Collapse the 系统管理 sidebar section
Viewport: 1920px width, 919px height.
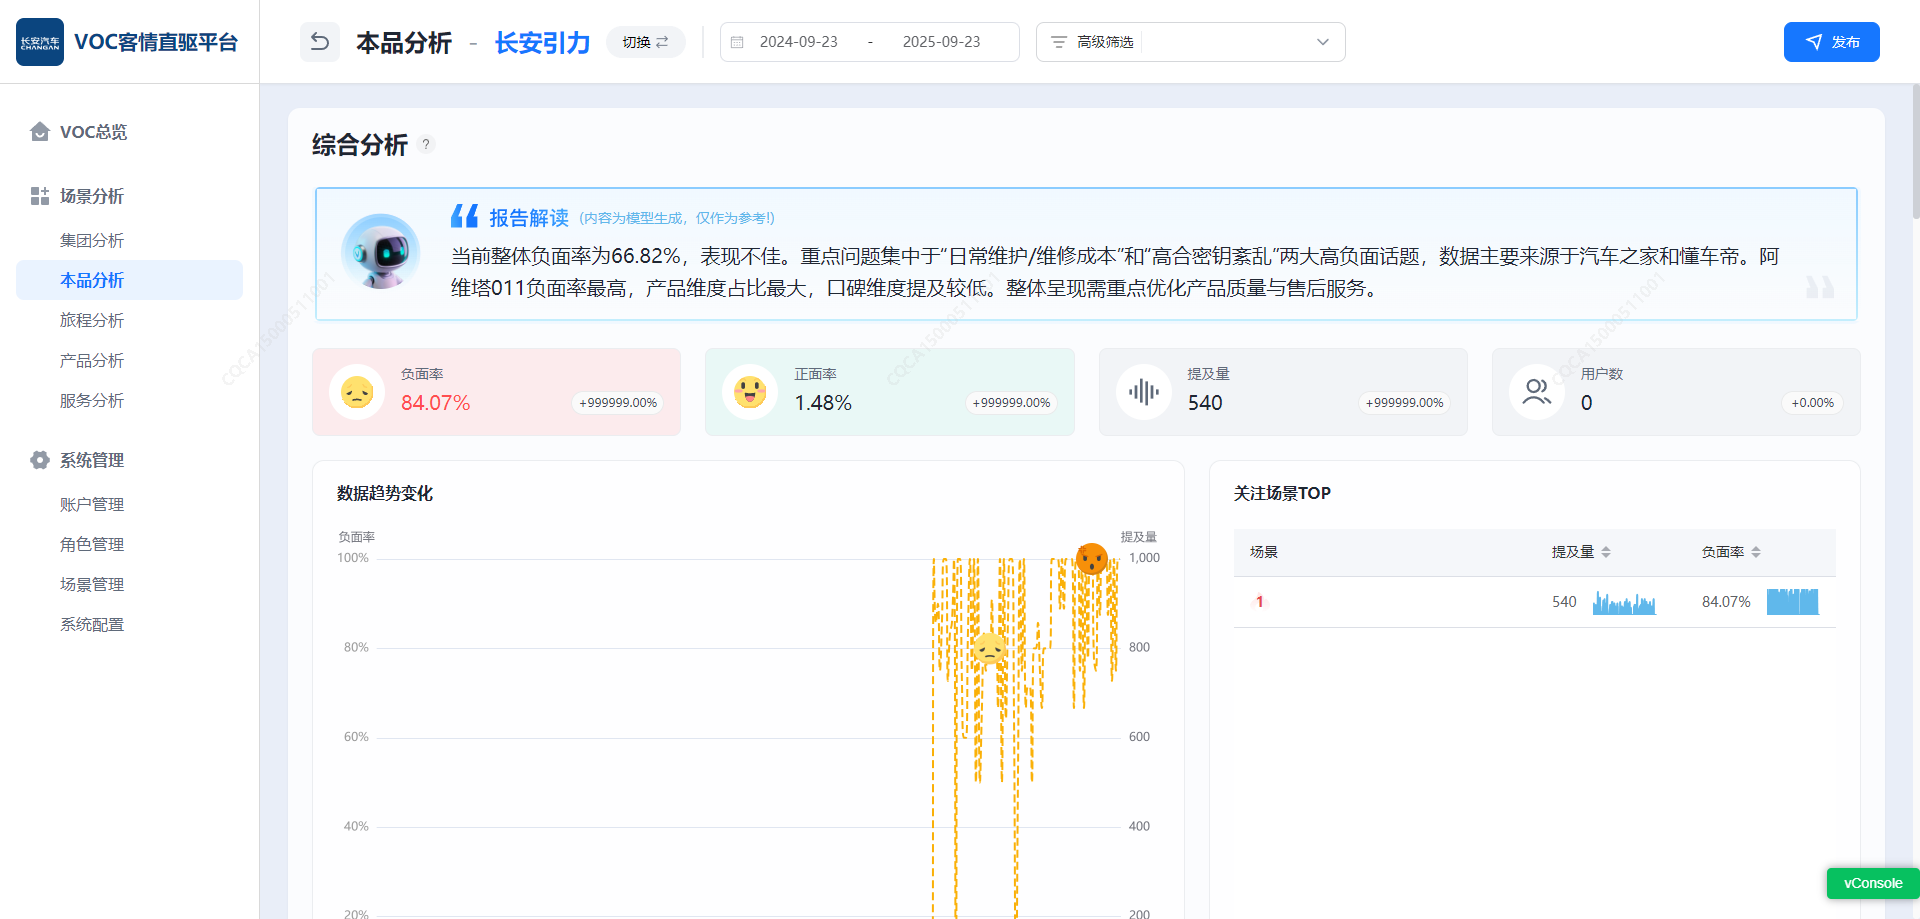(92, 460)
